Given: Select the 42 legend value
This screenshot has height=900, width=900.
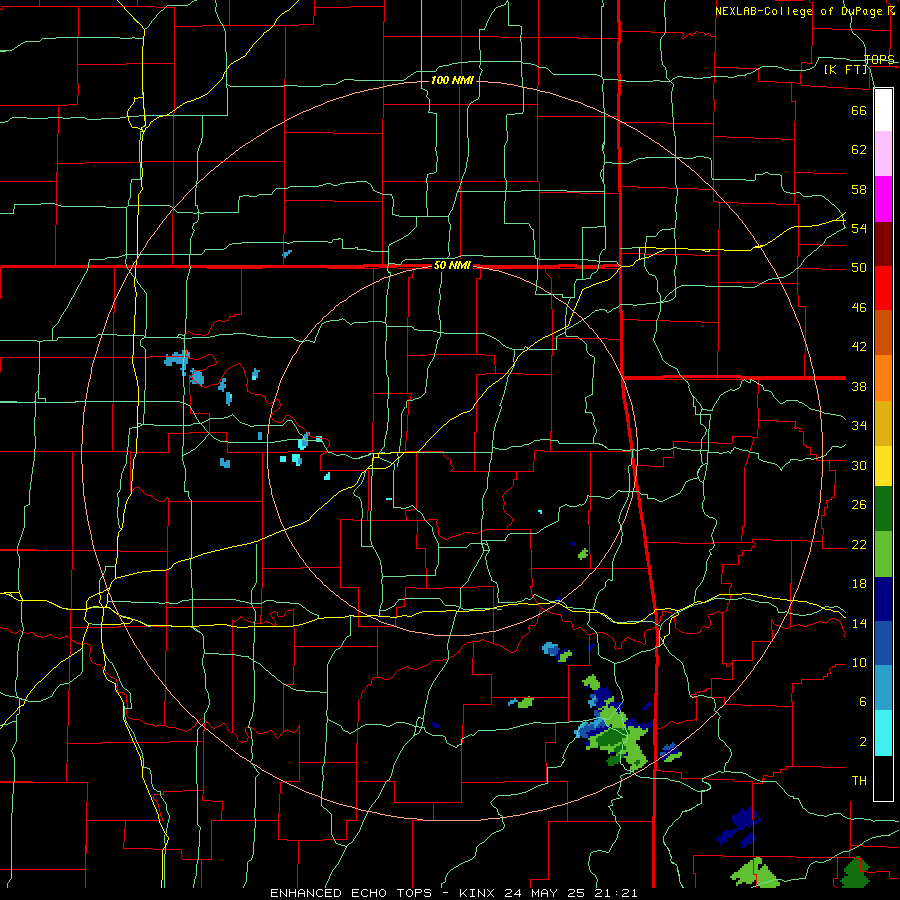Looking at the screenshot, I should [x=859, y=346].
